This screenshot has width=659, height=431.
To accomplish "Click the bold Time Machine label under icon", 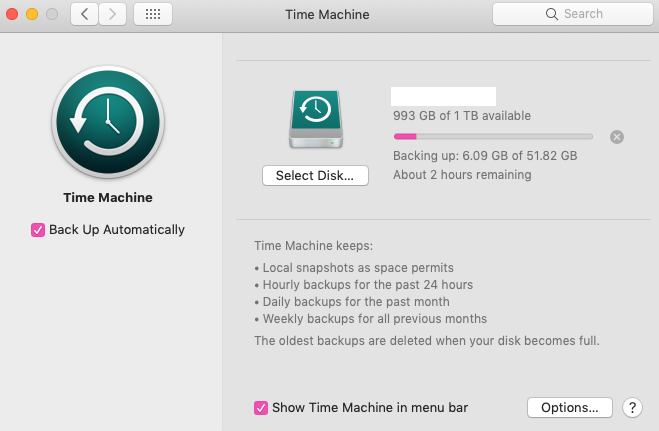I will [108, 197].
